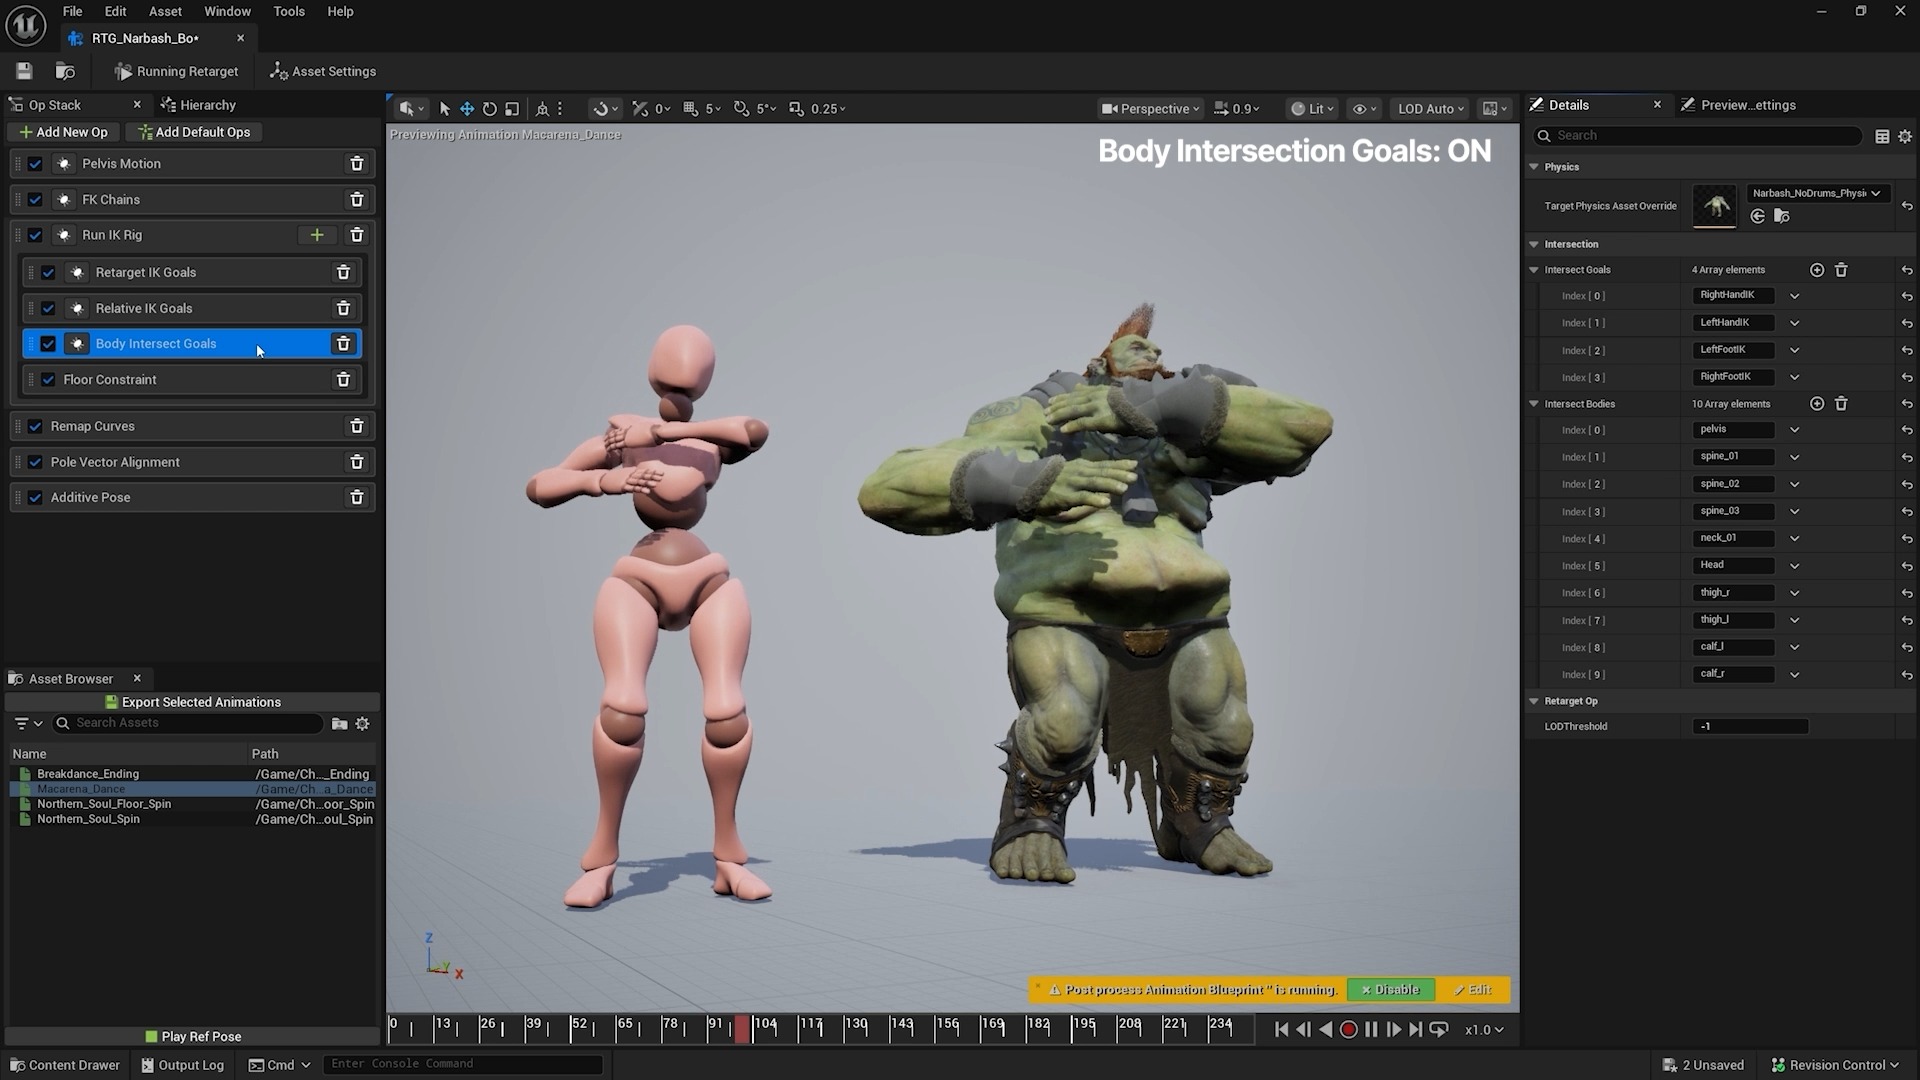The width and height of the screenshot is (1920, 1080).
Task: Toggle the Additive Pose op checkbox
Action: point(35,497)
